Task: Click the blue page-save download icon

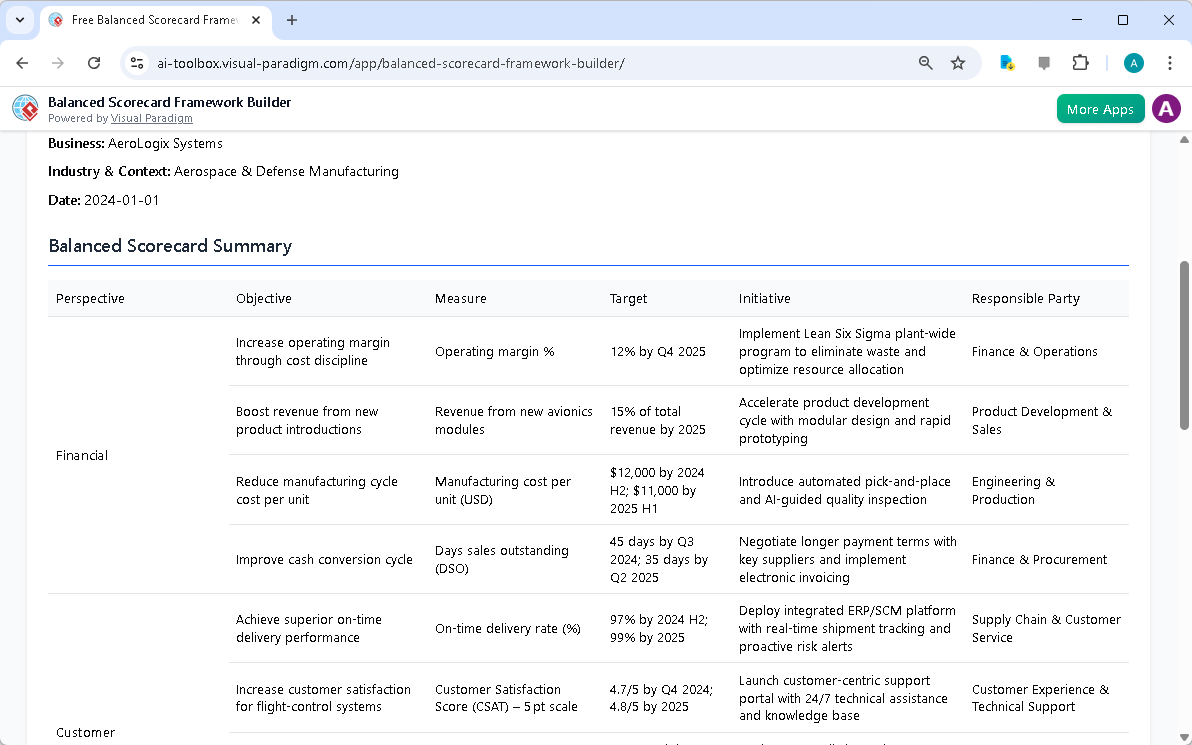Action: click(1006, 62)
